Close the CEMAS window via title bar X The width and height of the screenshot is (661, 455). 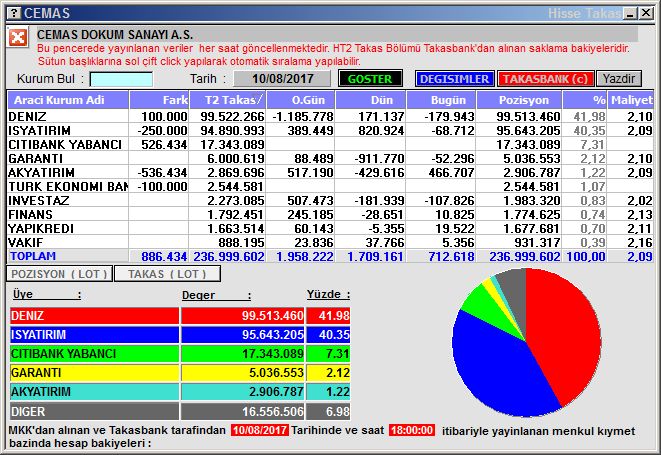(x=646, y=13)
